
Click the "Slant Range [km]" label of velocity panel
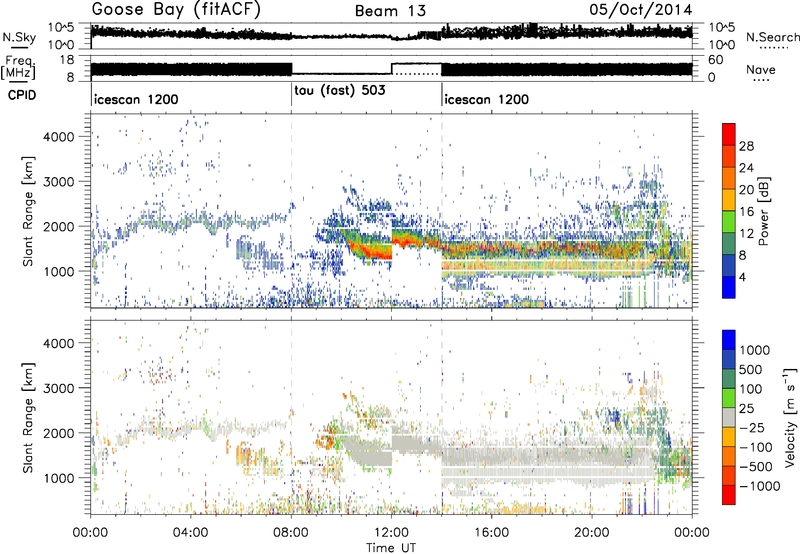[28, 417]
